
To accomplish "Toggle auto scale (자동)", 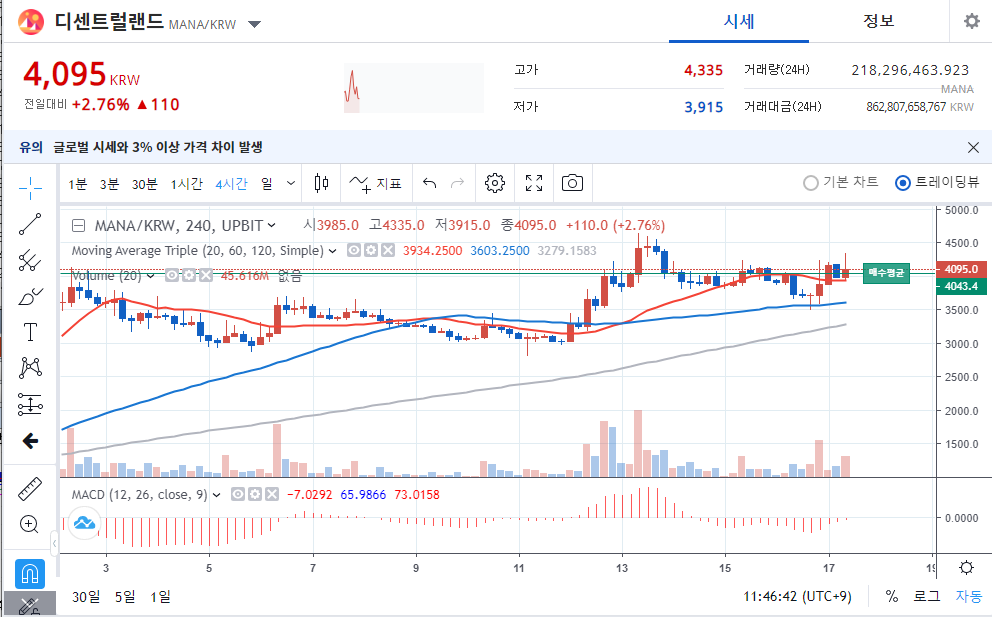I will pos(969,596).
